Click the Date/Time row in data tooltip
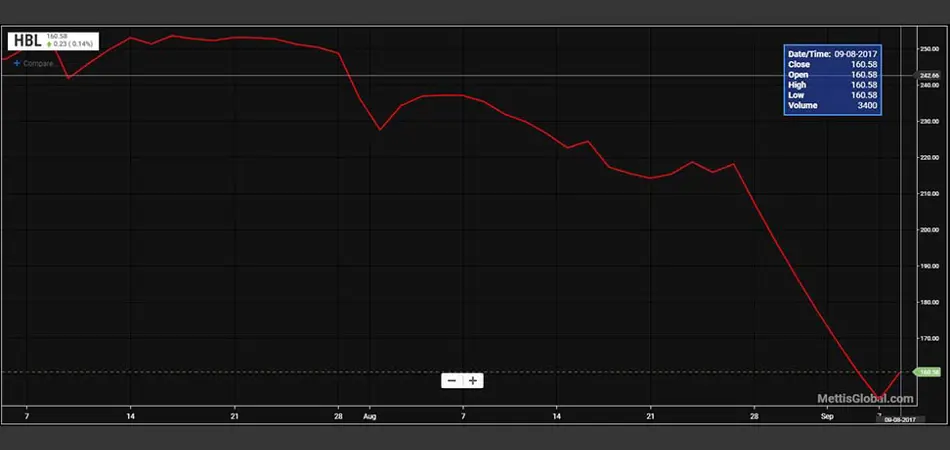The width and height of the screenshot is (950, 450). click(x=832, y=53)
